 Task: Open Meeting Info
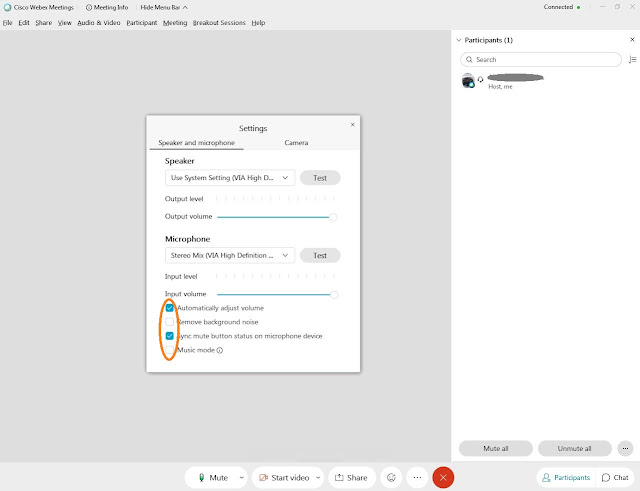pyautogui.click(x=107, y=7)
